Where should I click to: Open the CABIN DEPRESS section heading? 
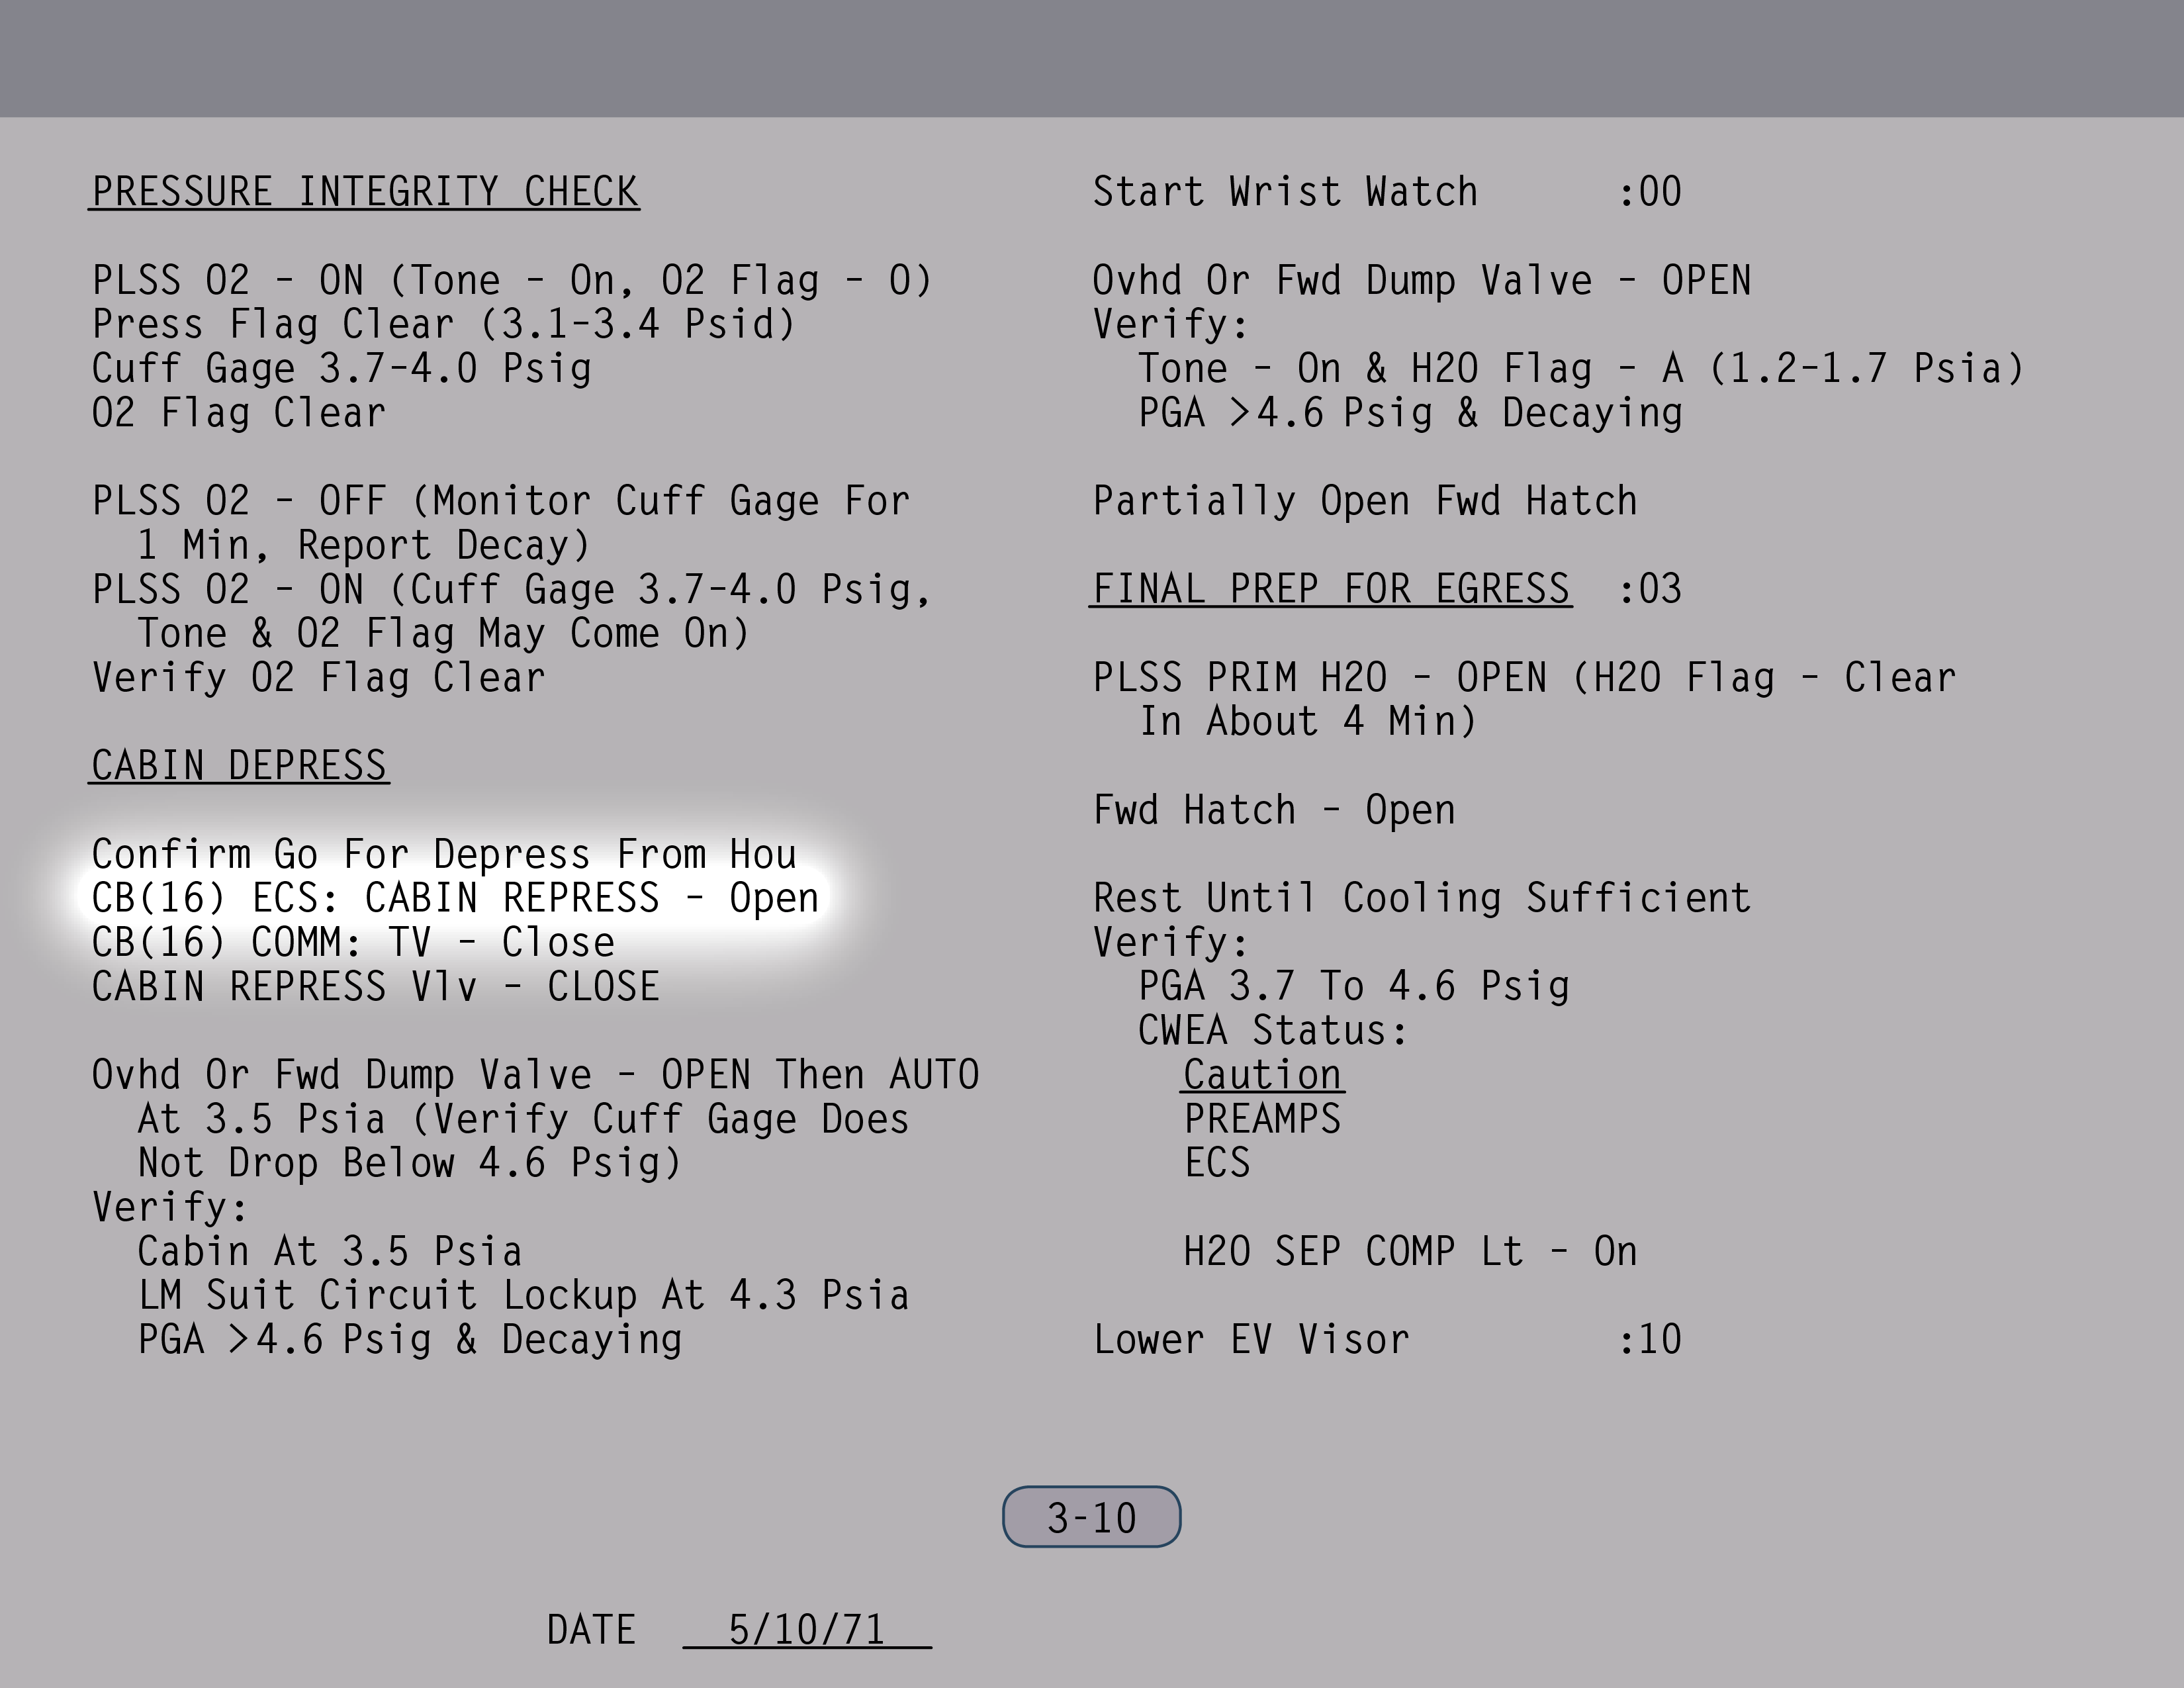239,766
